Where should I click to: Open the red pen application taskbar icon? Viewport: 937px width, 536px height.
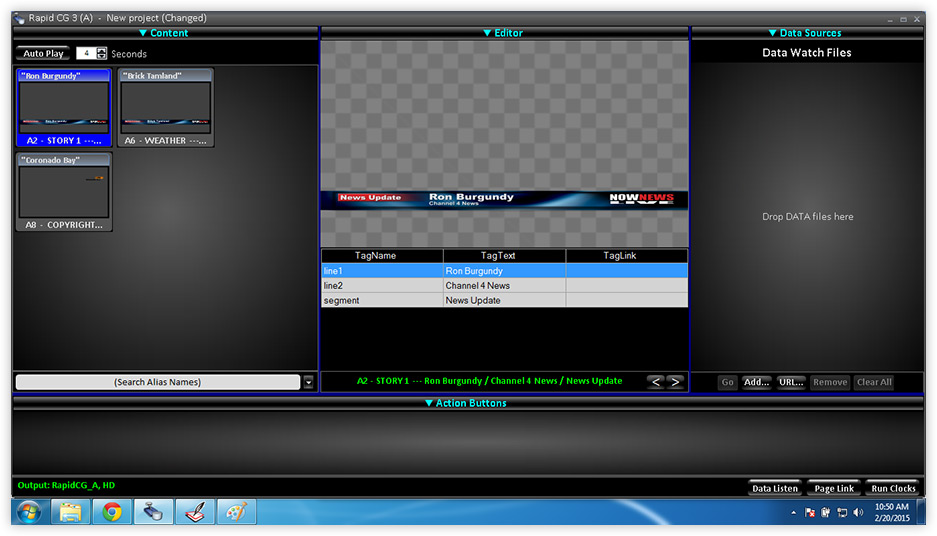click(195, 512)
